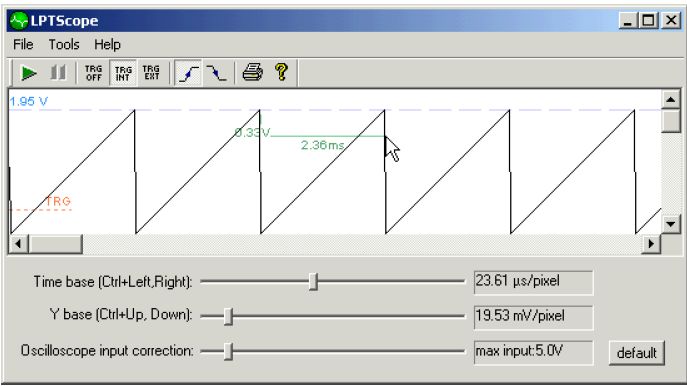687x386 pixels.
Task: Click the waveform view's scroll up arrow
Action: pos(671,99)
